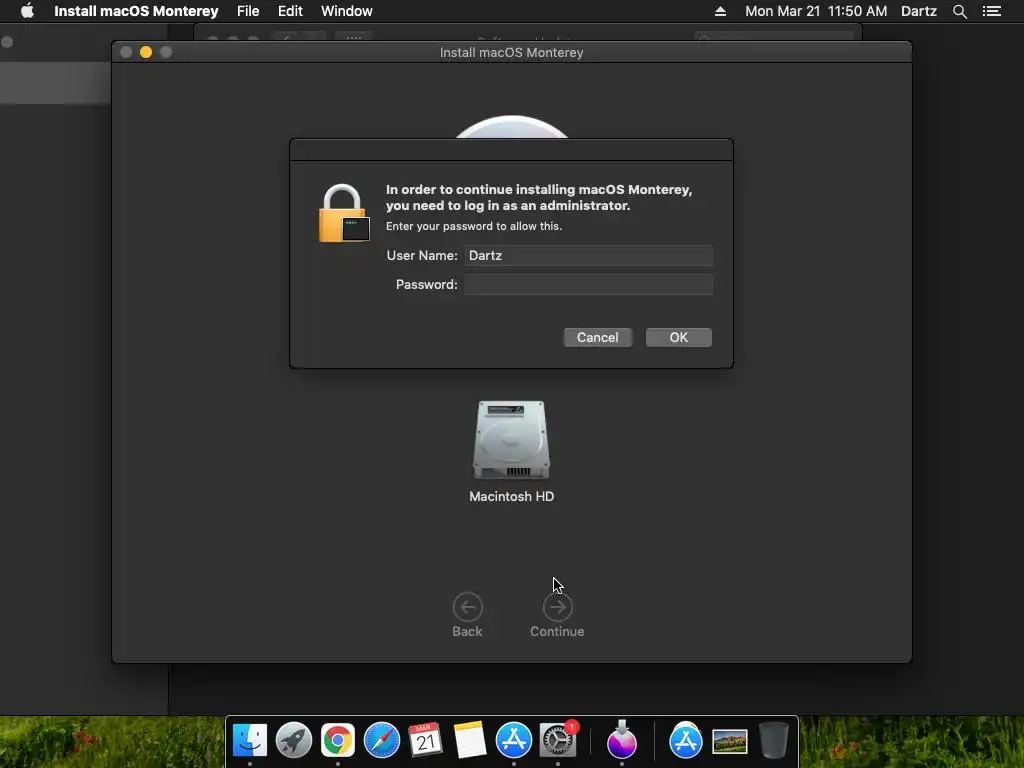The image size is (1024, 768).
Task: Open Spotlight search magnifier icon
Action: 959,11
